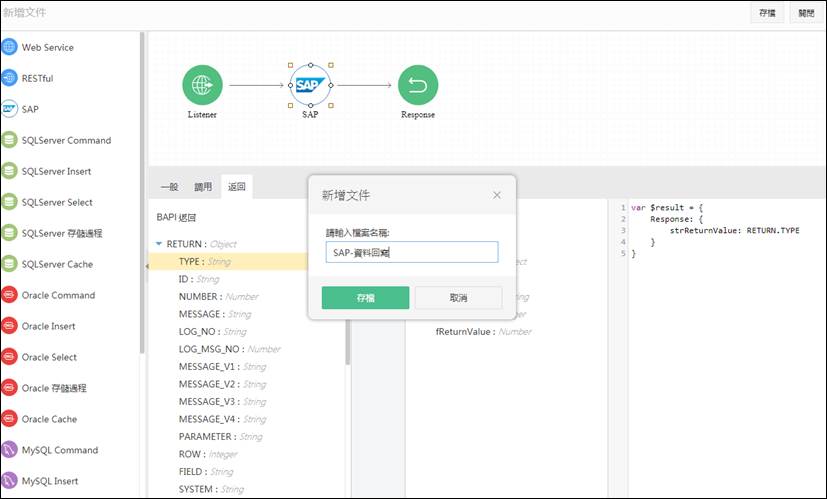Select the Listener node on canvas
The width and height of the screenshot is (827, 499).
pos(203,85)
